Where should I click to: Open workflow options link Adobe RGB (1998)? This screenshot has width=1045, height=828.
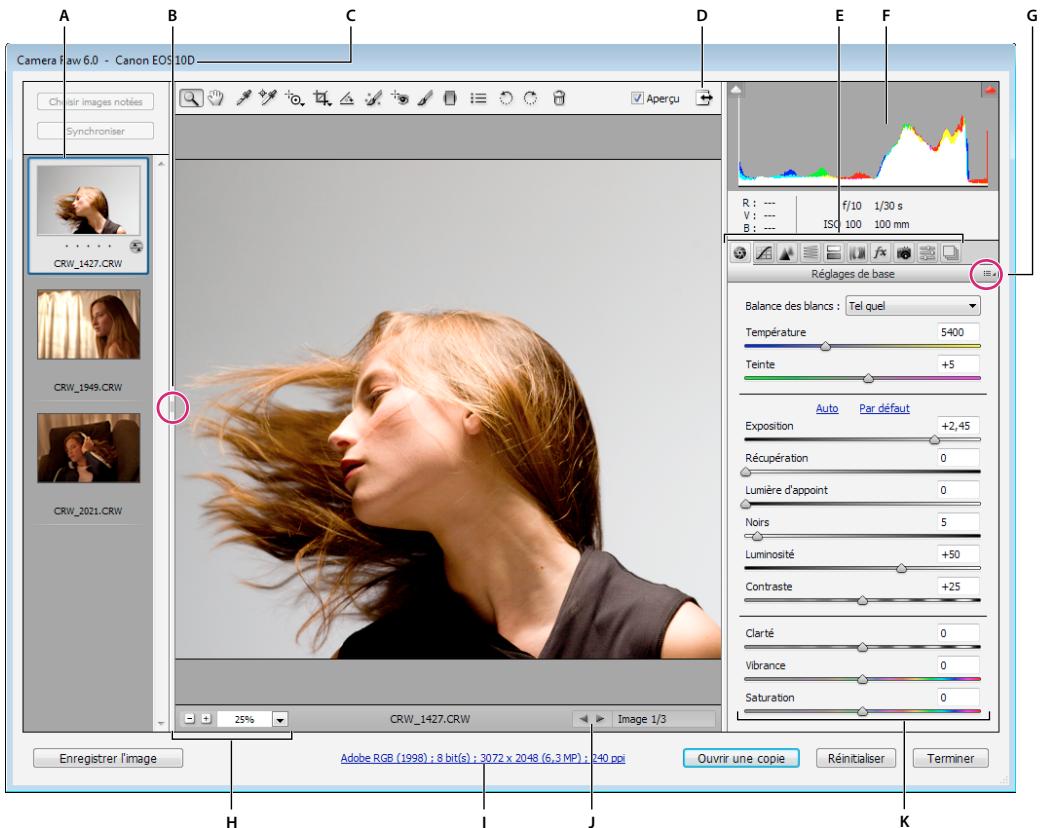point(483,758)
